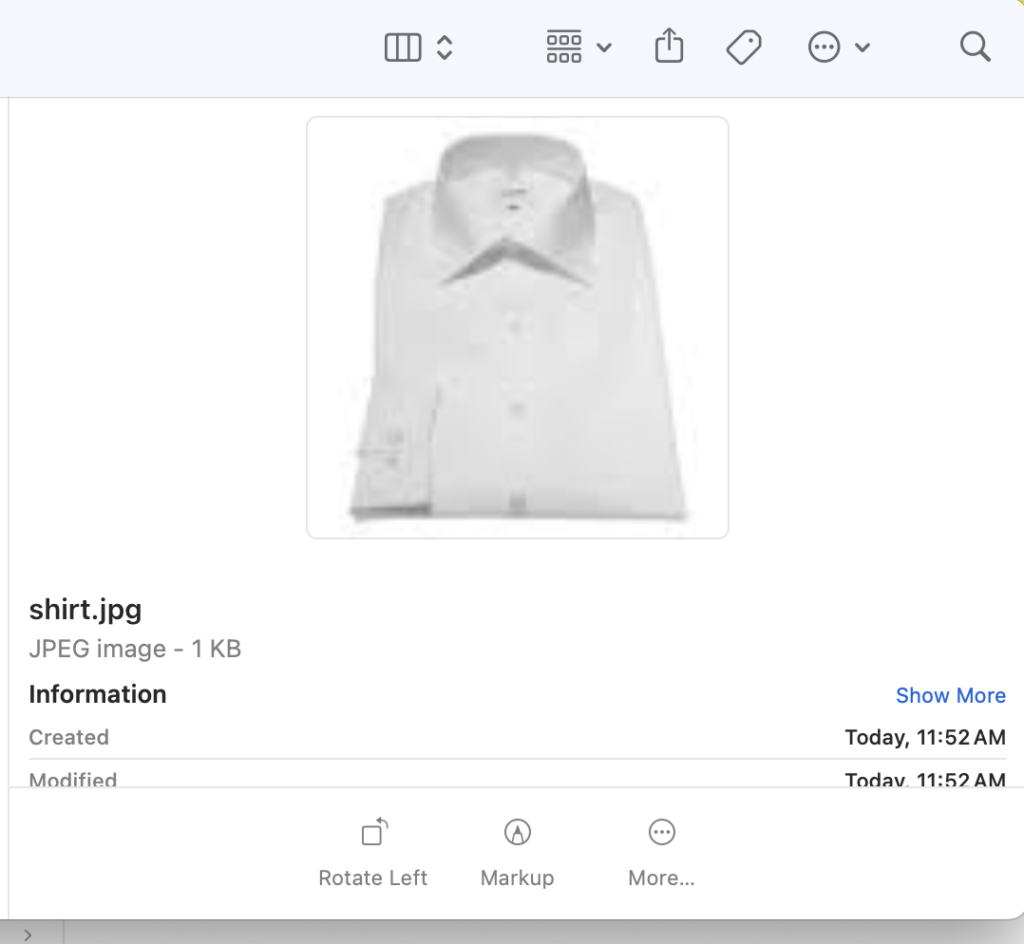Click the Group By grid icon
This screenshot has width=1024, height=944.
(564, 47)
